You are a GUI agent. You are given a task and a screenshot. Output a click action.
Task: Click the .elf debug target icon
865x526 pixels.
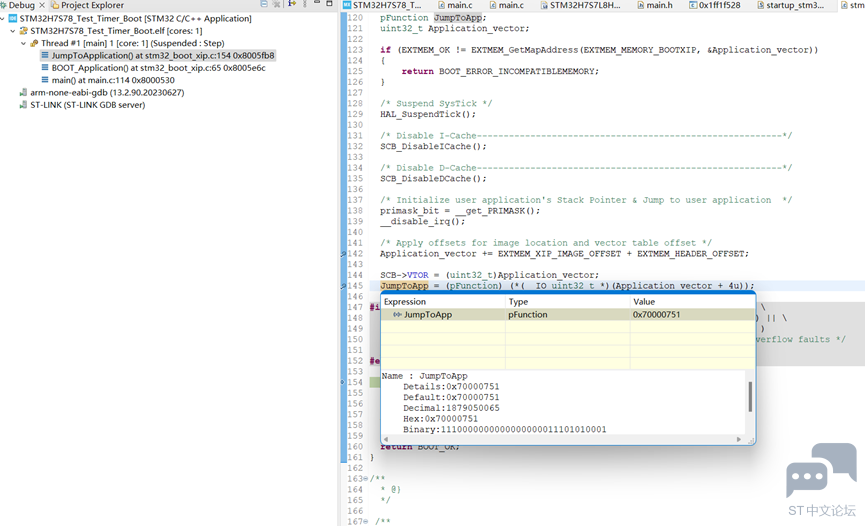[x=24, y=31]
